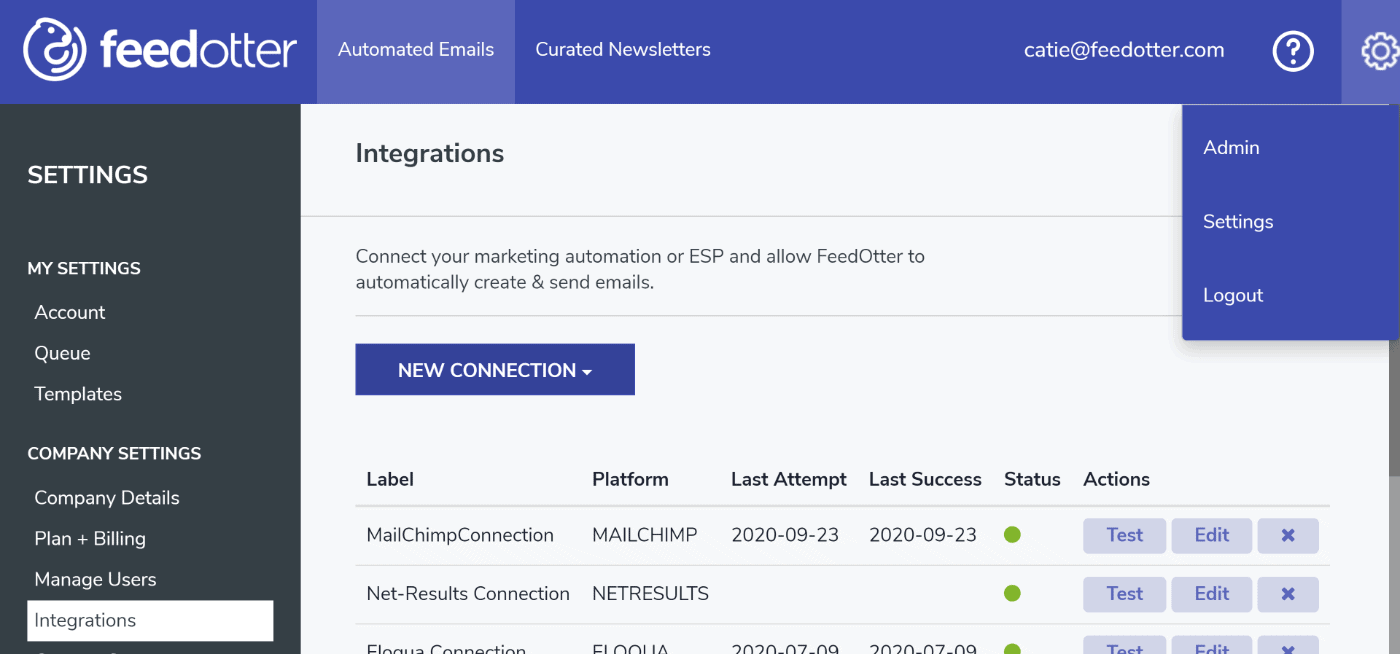Click the Actions column header
1400x654 pixels.
pyautogui.click(x=1116, y=480)
